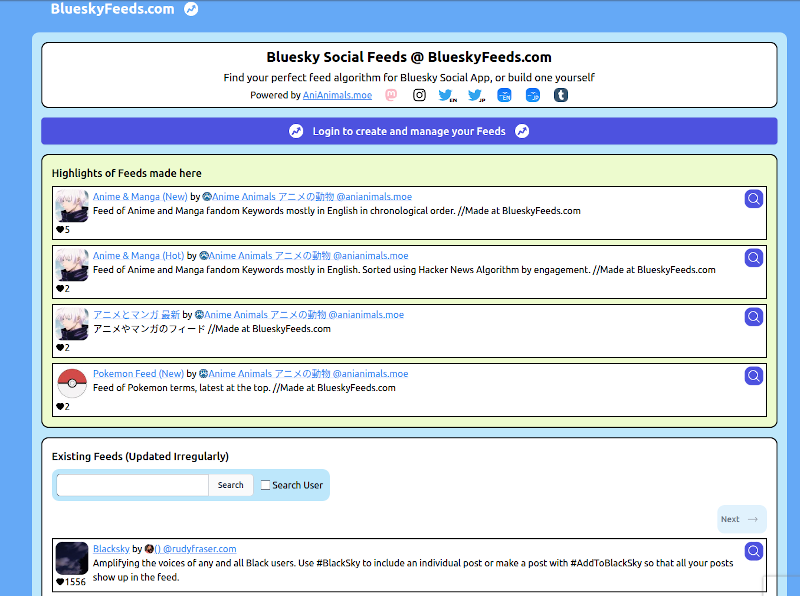Preview the アニメとマンガ 最新 feed with magnifier
Image resolution: width=800 pixels, height=596 pixels.
[754, 317]
